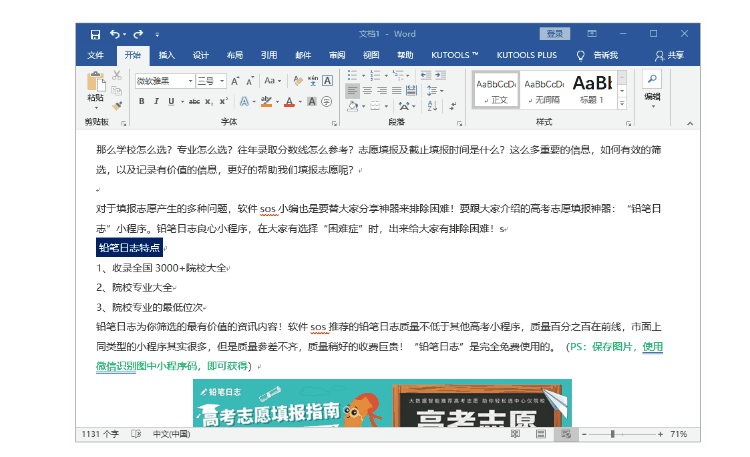Click the Find magnifier icon in editing group
Image resolution: width=750 pixels, height=457 pixels.
tap(652, 79)
